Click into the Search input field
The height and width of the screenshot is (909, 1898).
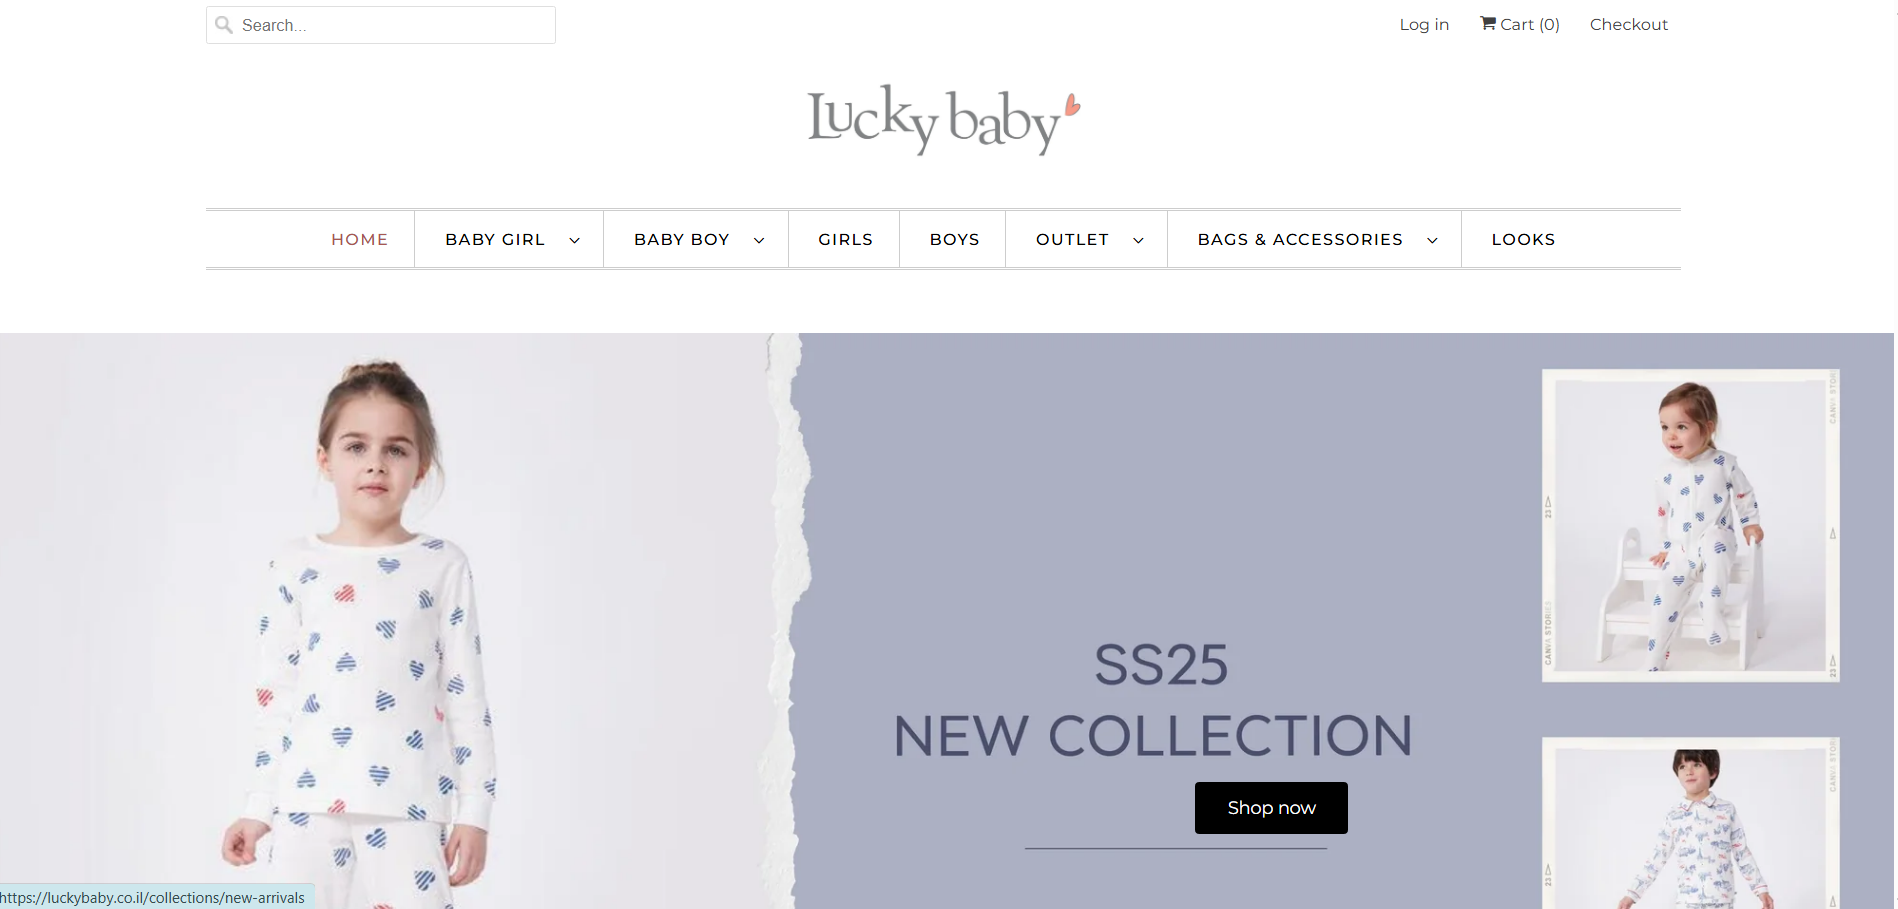(381, 25)
